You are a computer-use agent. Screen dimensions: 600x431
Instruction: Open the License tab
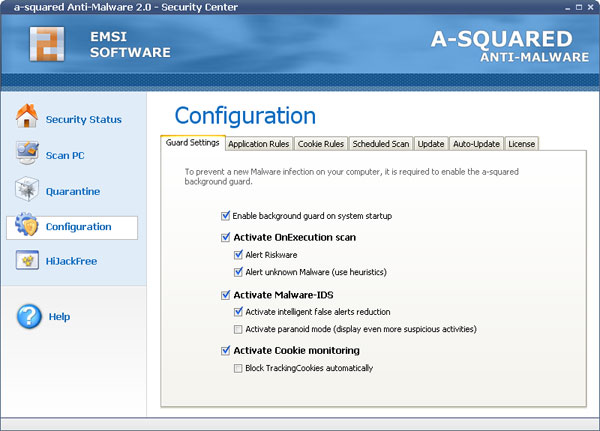coord(522,144)
